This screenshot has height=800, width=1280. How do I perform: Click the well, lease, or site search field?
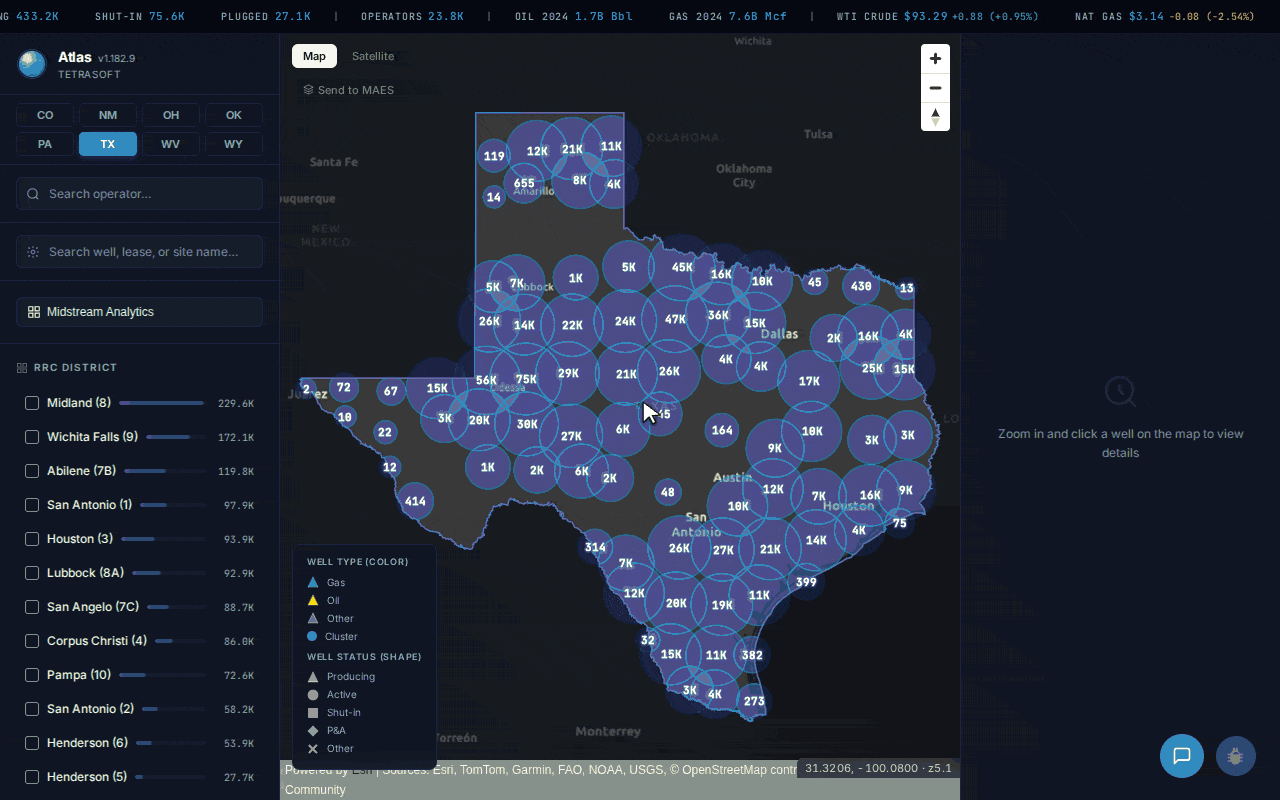pyautogui.click(x=139, y=252)
